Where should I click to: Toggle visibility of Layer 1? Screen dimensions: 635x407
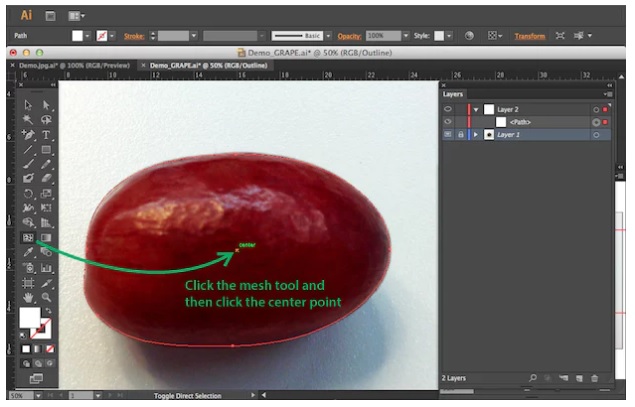click(447, 134)
